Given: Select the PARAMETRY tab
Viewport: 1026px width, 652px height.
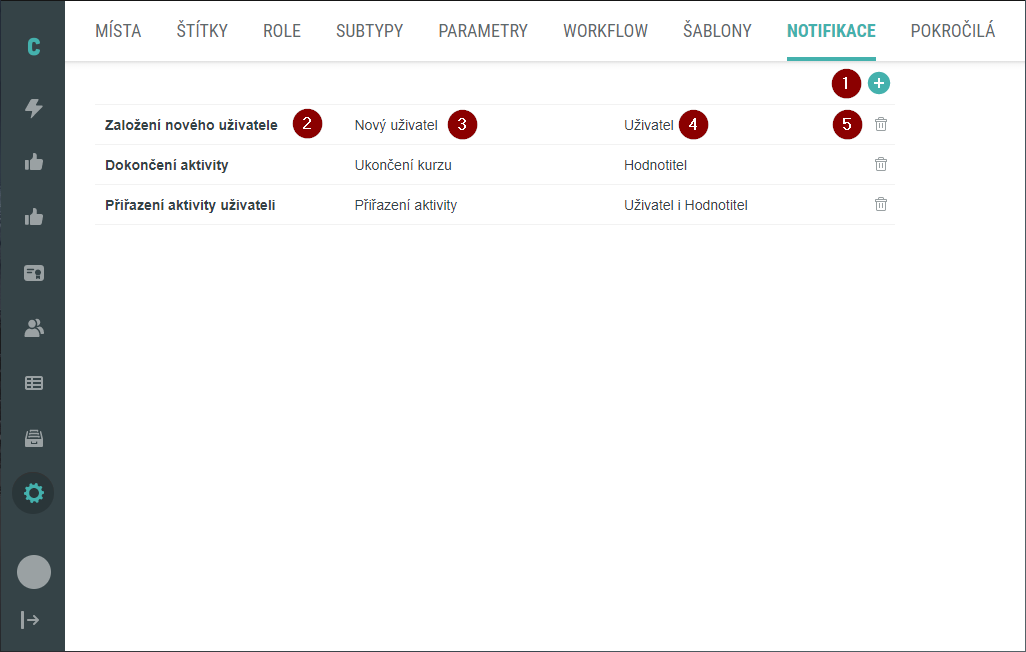Looking at the screenshot, I should point(483,31).
